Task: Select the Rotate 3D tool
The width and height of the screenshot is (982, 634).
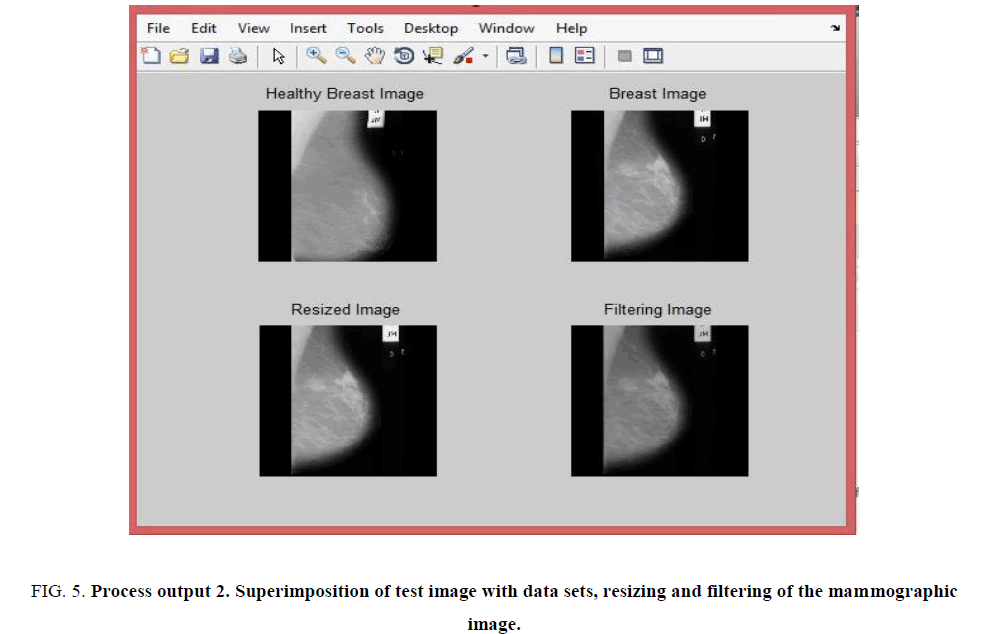Action: (x=404, y=56)
